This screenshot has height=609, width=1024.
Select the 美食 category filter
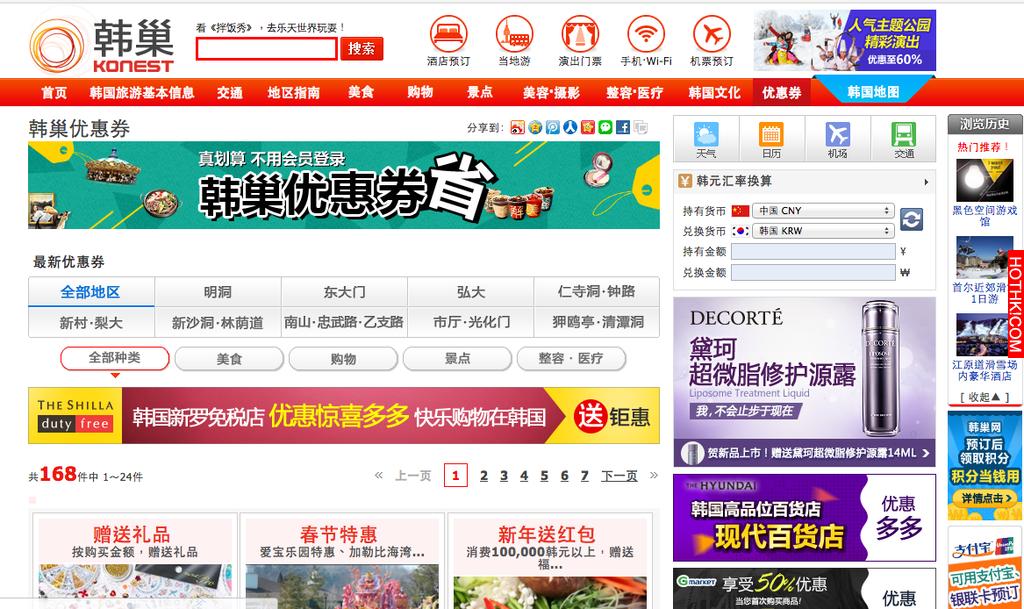(229, 358)
